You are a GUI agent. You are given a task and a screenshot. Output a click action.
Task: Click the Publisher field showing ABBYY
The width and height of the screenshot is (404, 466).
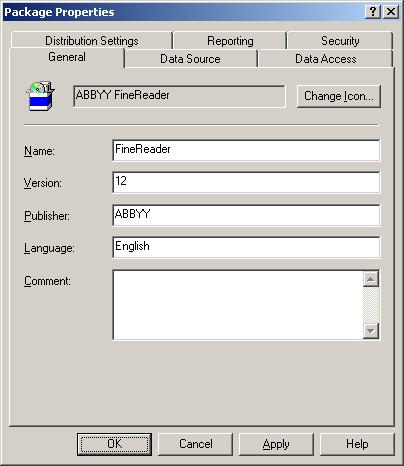point(246,215)
